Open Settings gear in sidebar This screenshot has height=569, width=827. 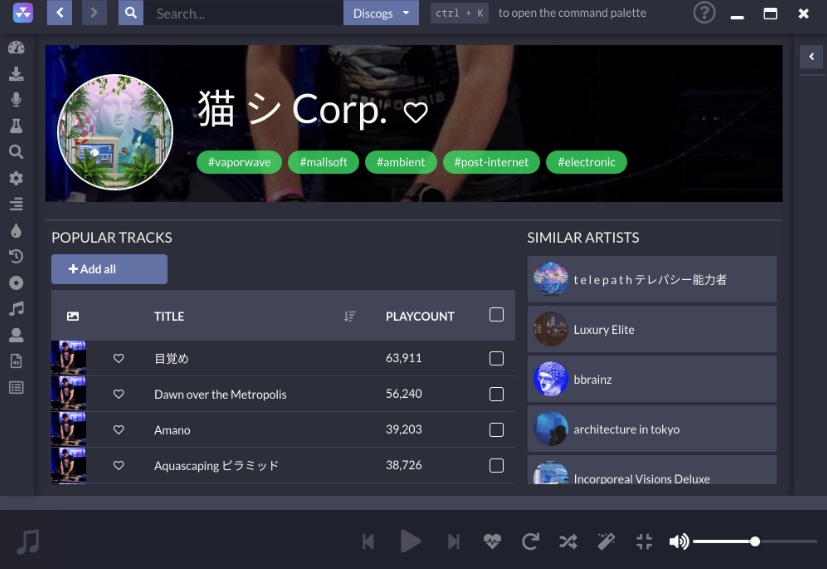pos(16,178)
